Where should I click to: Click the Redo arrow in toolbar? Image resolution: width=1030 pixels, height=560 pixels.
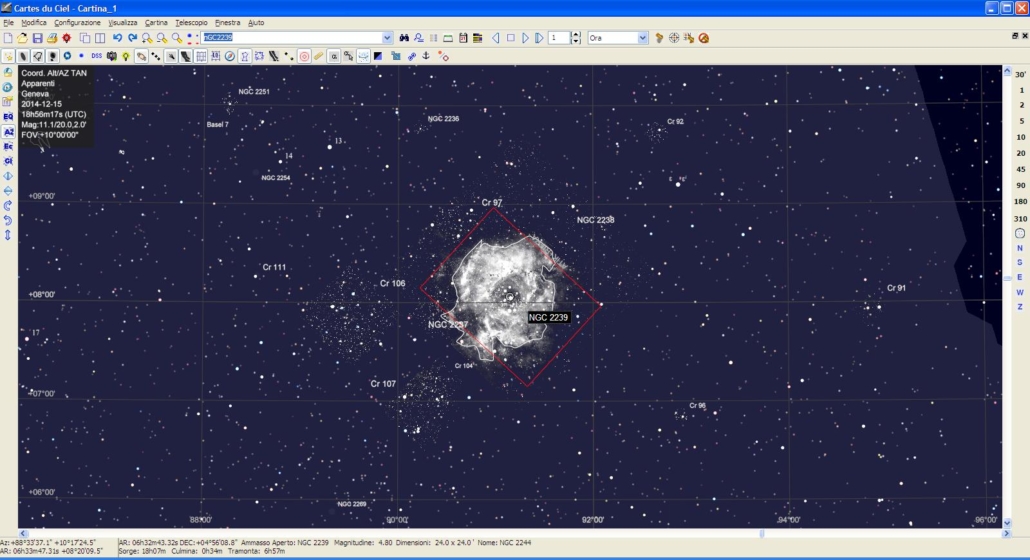click(x=132, y=38)
